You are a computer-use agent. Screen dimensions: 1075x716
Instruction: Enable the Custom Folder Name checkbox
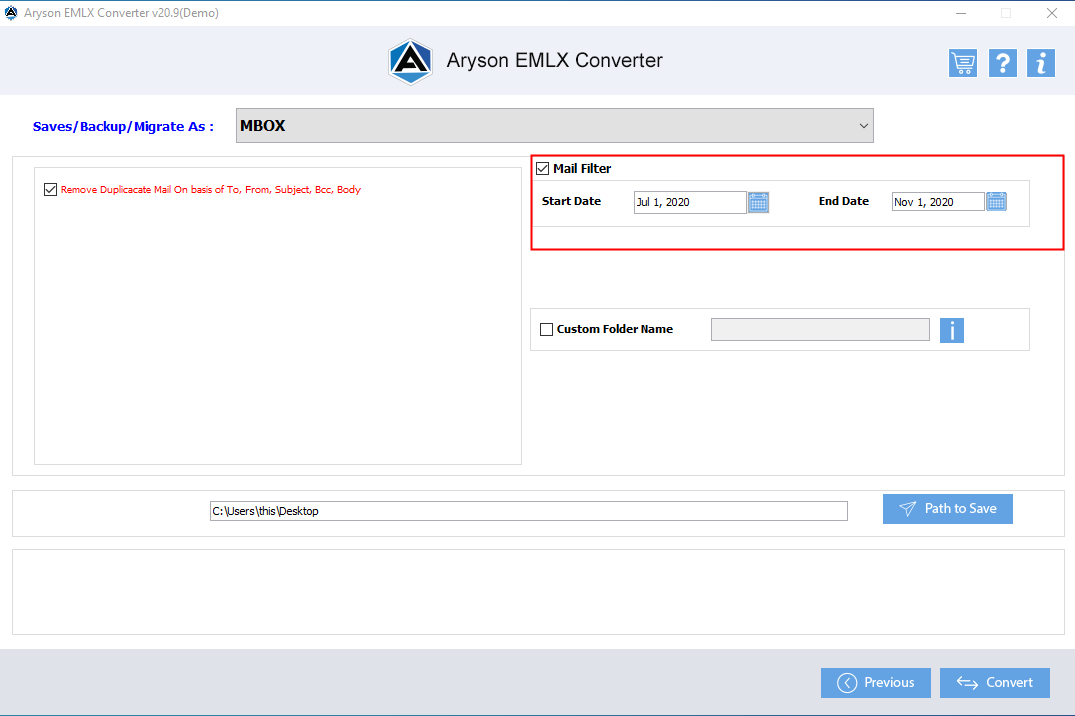546,329
